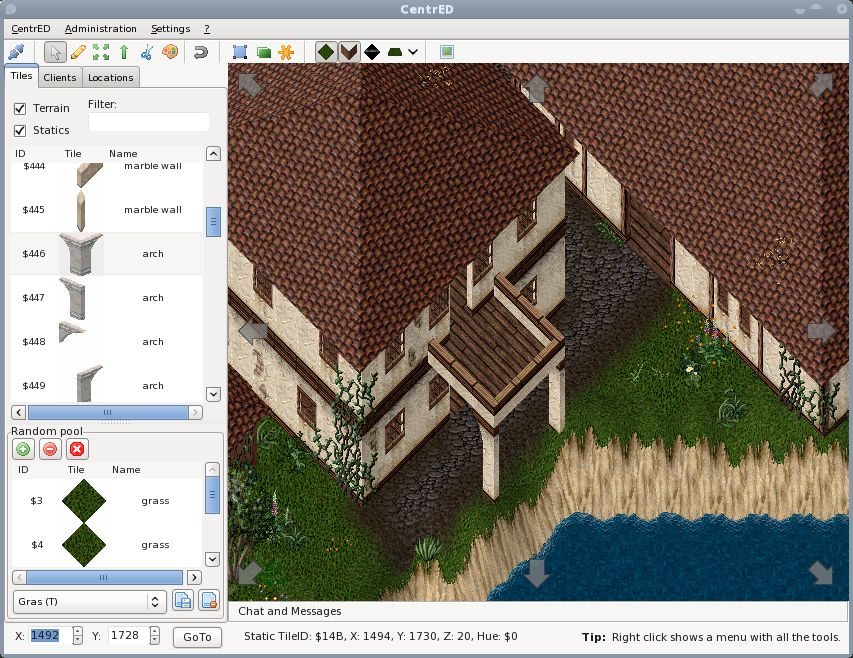The height and width of the screenshot is (658, 853).
Task: Select the pencil draw tool
Action: [78, 52]
